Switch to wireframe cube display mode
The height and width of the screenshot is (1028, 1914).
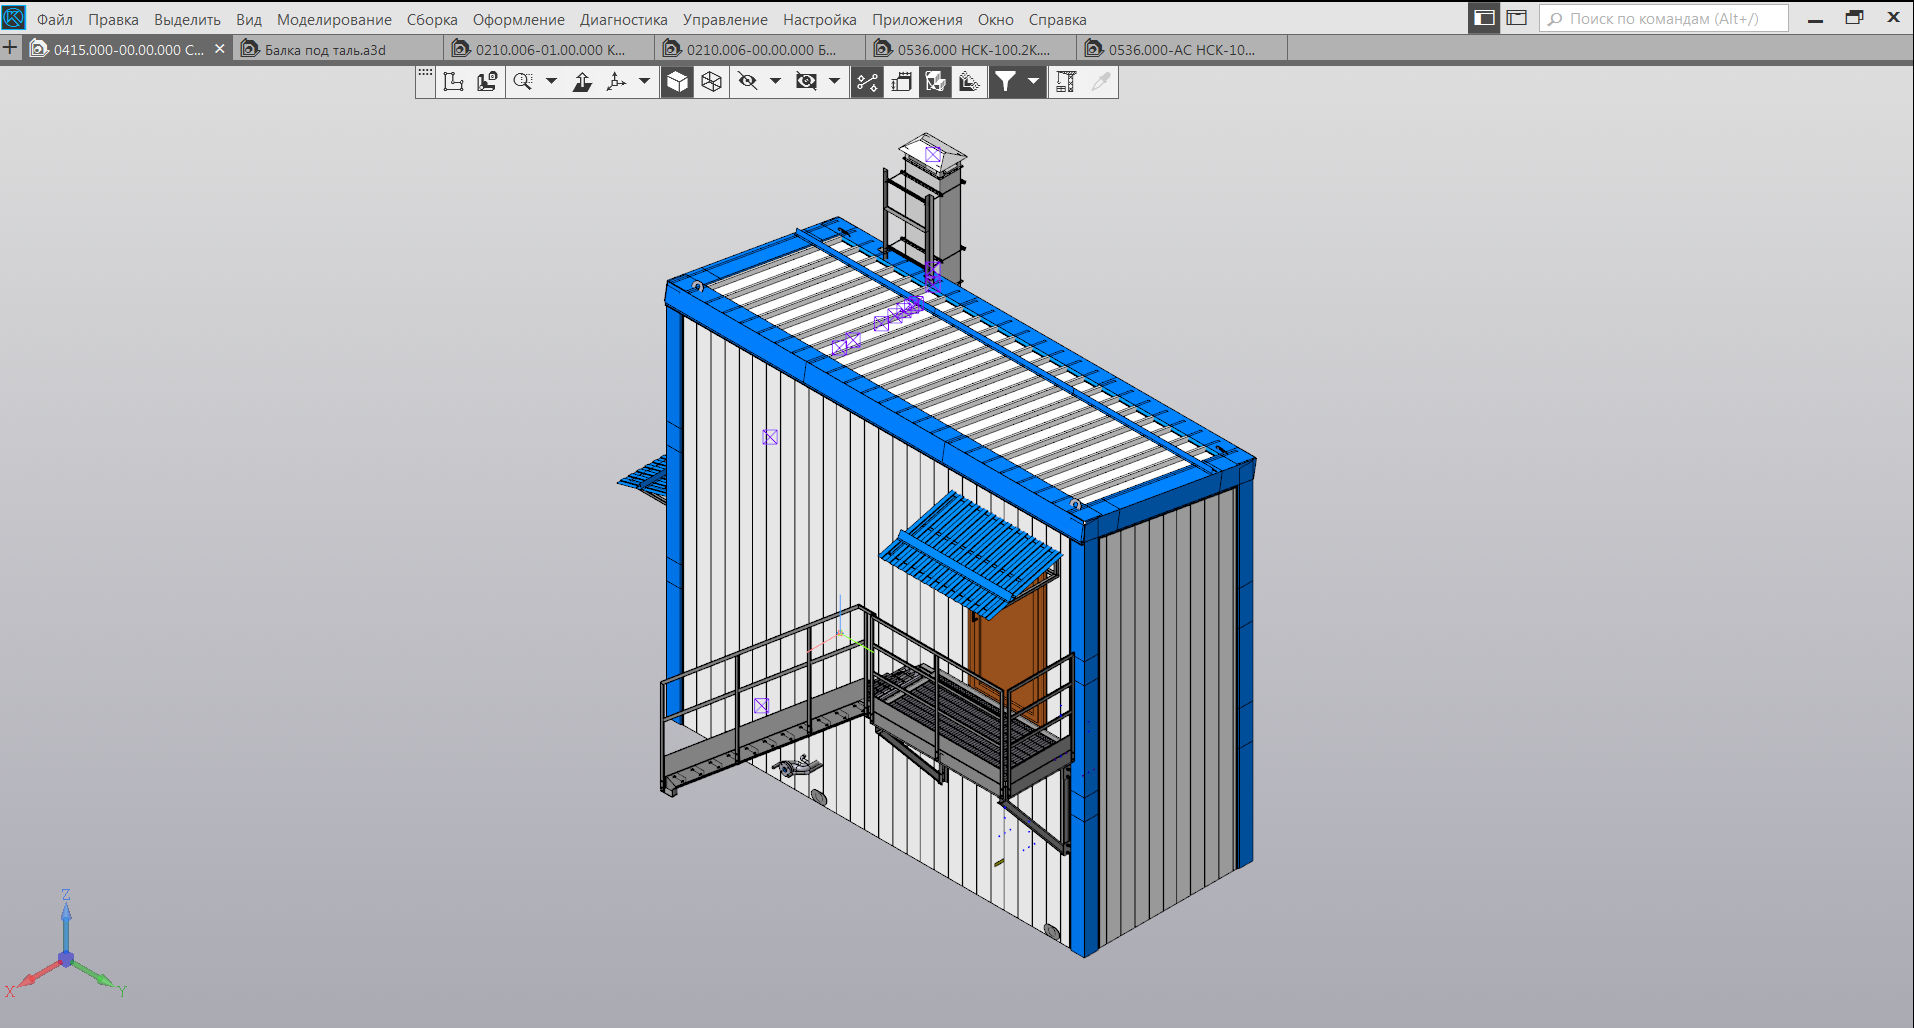tap(711, 82)
